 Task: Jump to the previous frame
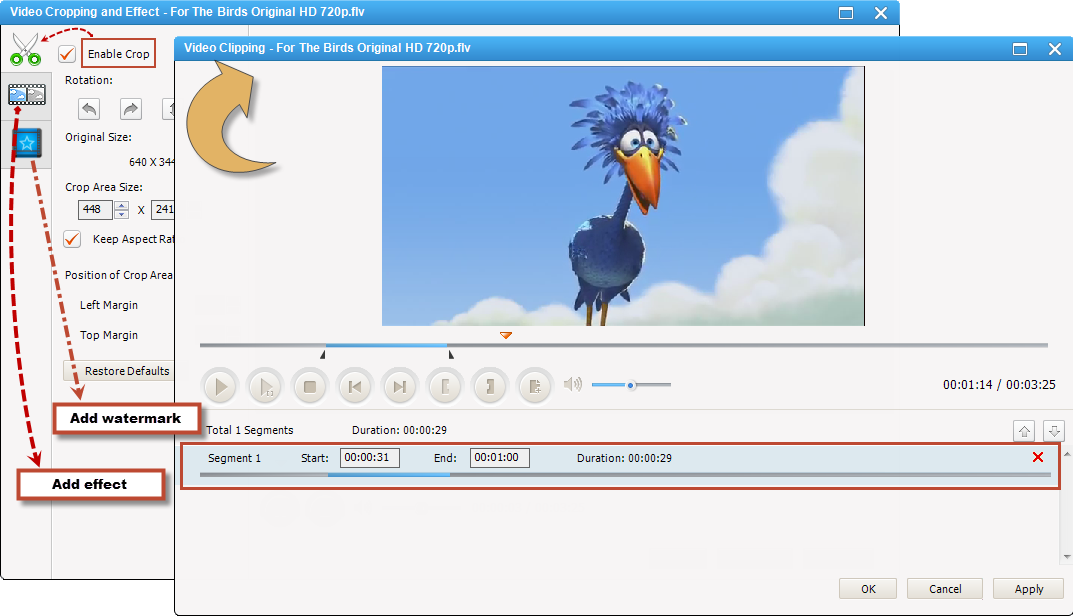[x=354, y=386]
